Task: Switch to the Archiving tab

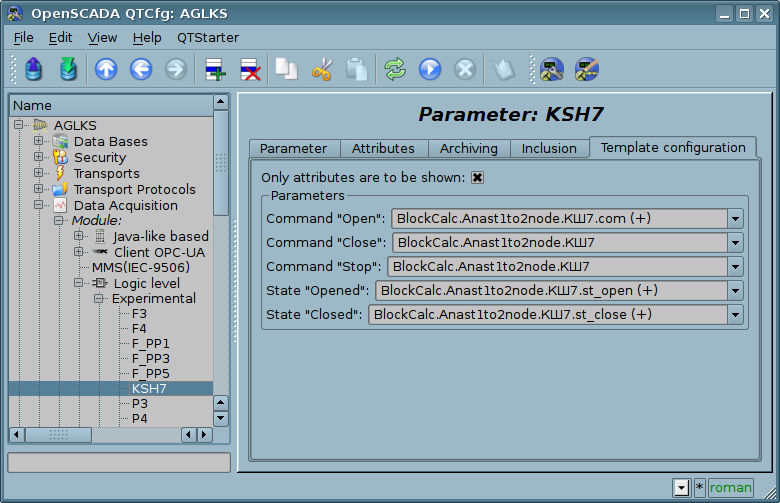Action: point(469,149)
